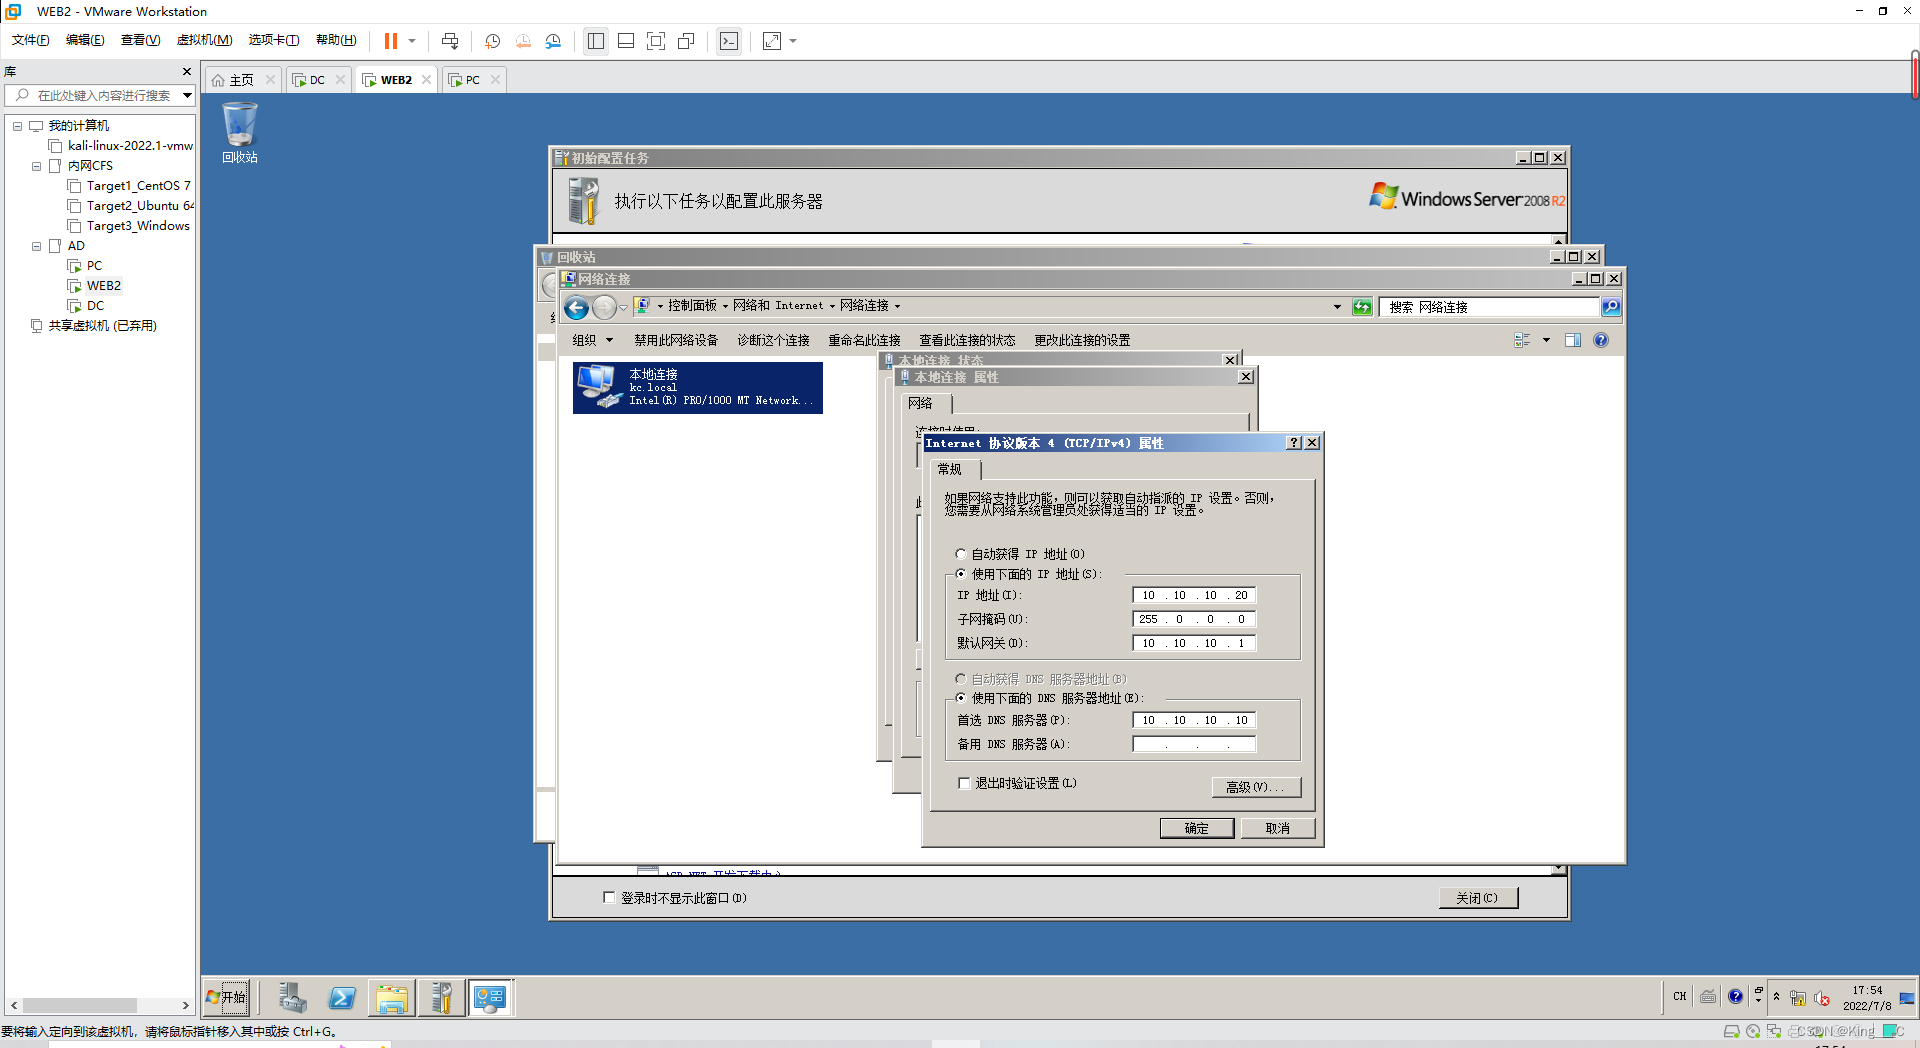Click the Start button
The height and width of the screenshot is (1048, 1920).
tap(226, 997)
